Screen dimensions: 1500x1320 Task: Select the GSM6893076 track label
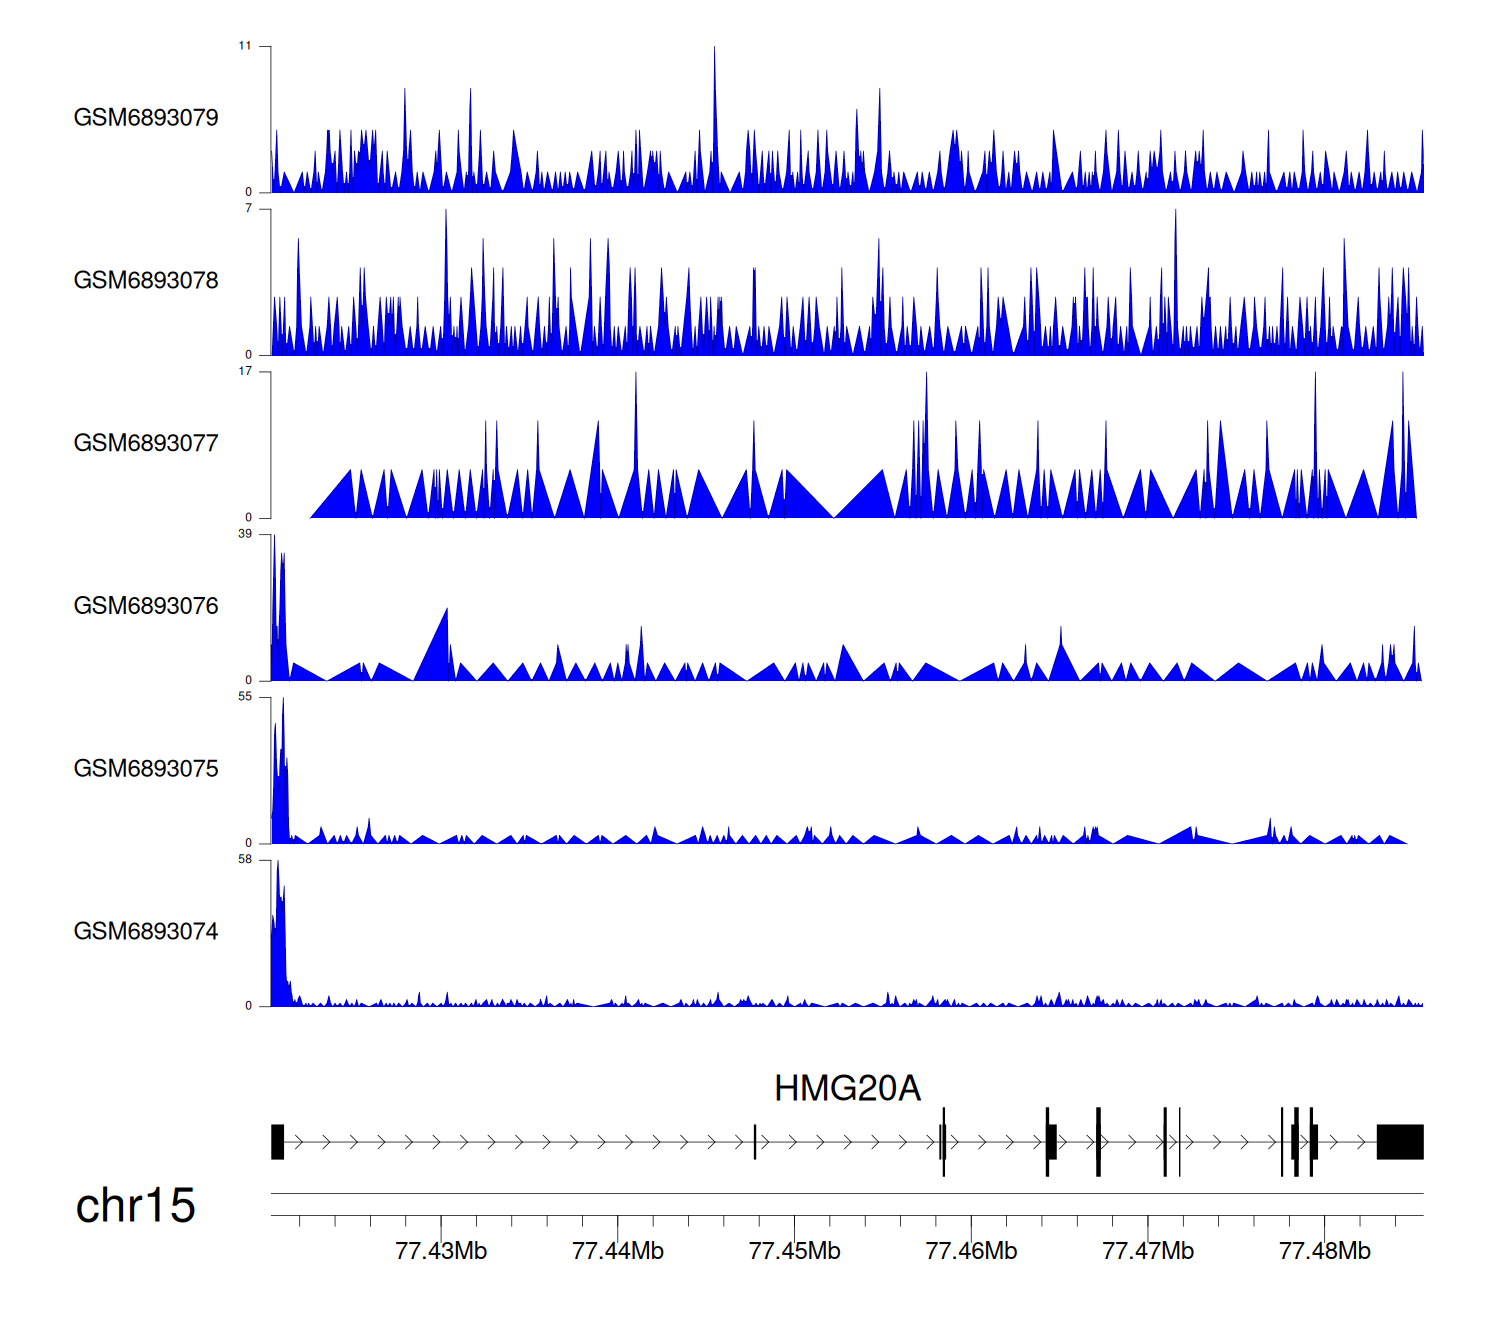(146, 606)
